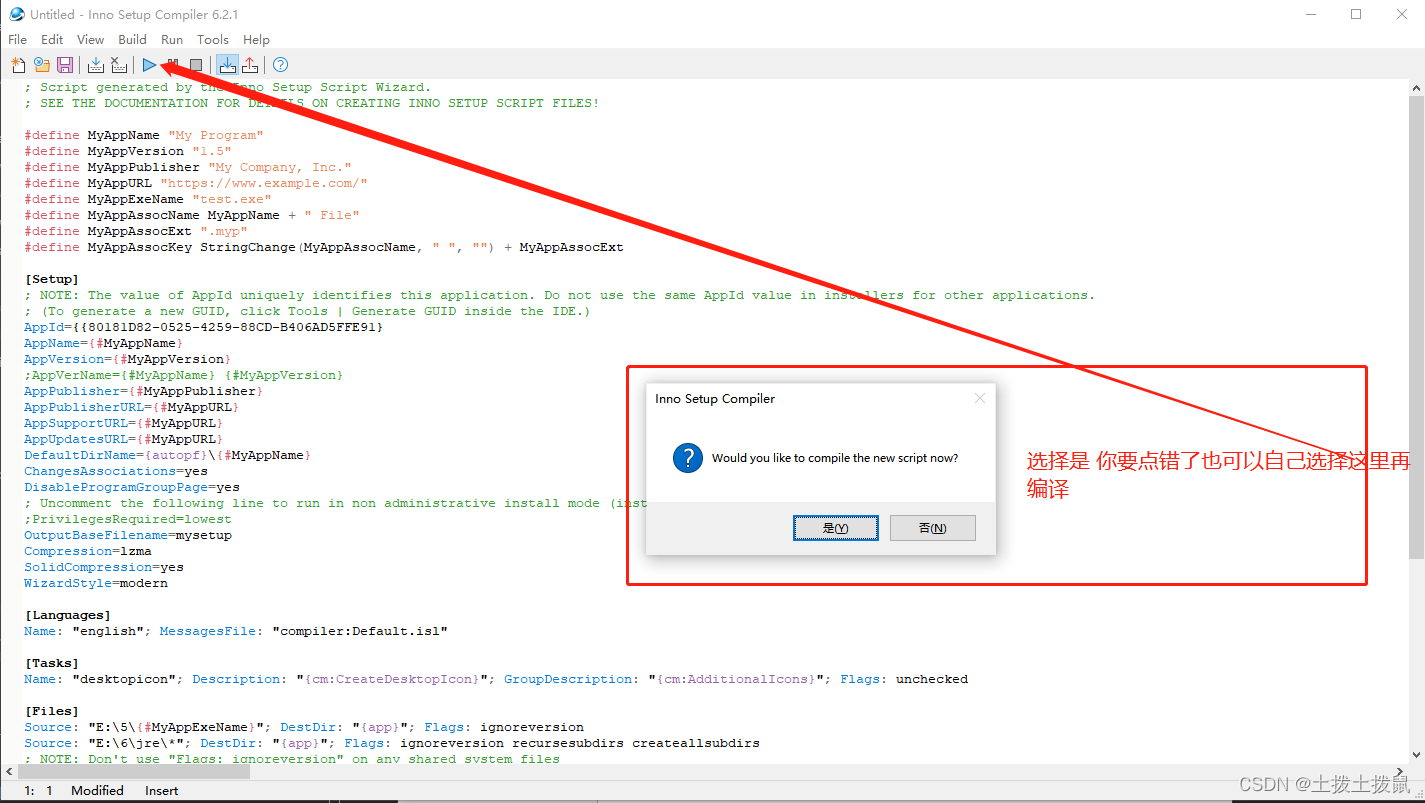
Task: Click the '#define MyAppName' line
Action: [x=144, y=135]
